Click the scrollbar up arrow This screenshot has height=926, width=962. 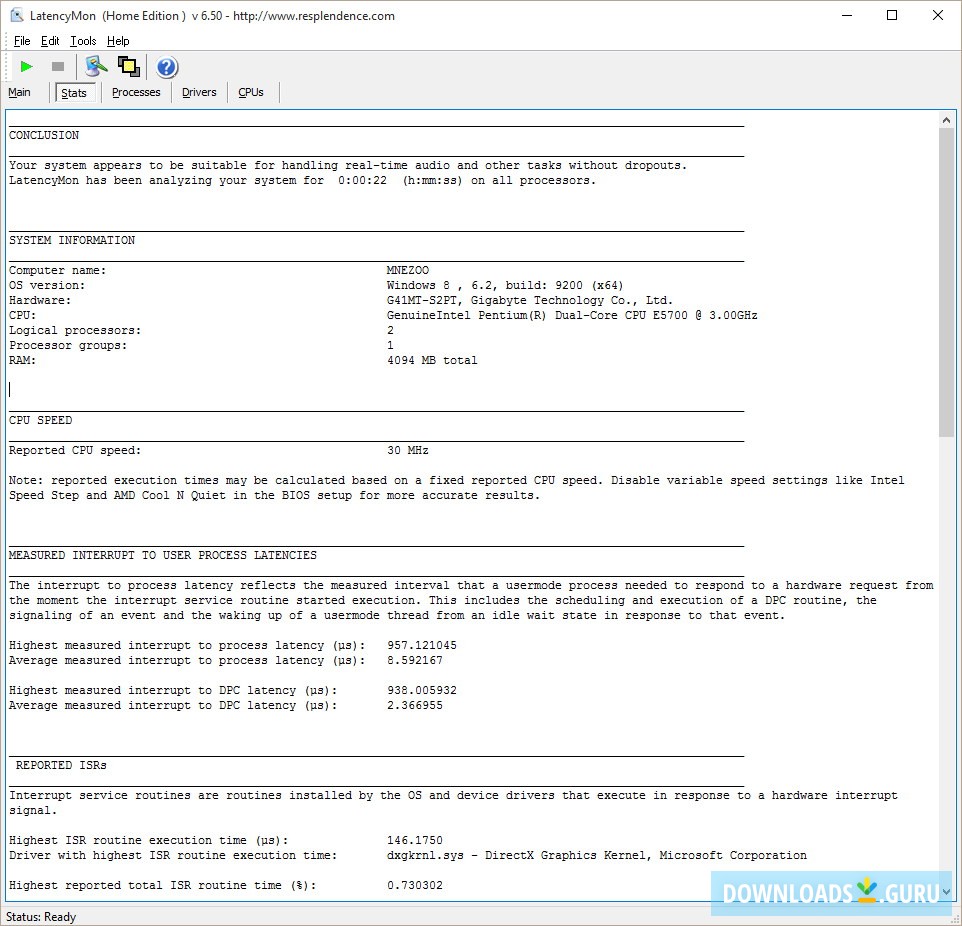(946, 120)
